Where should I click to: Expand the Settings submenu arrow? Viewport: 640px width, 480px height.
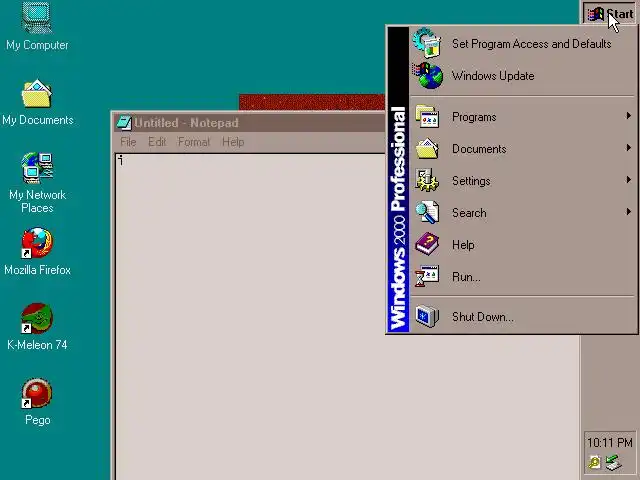629,180
